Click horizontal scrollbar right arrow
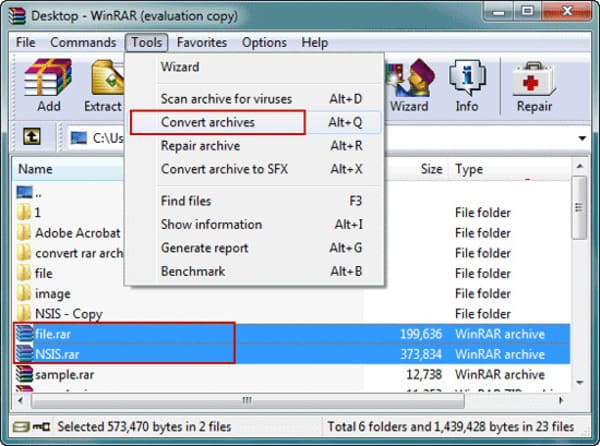Image resolution: width=600 pixels, height=446 pixels. [561, 400]
